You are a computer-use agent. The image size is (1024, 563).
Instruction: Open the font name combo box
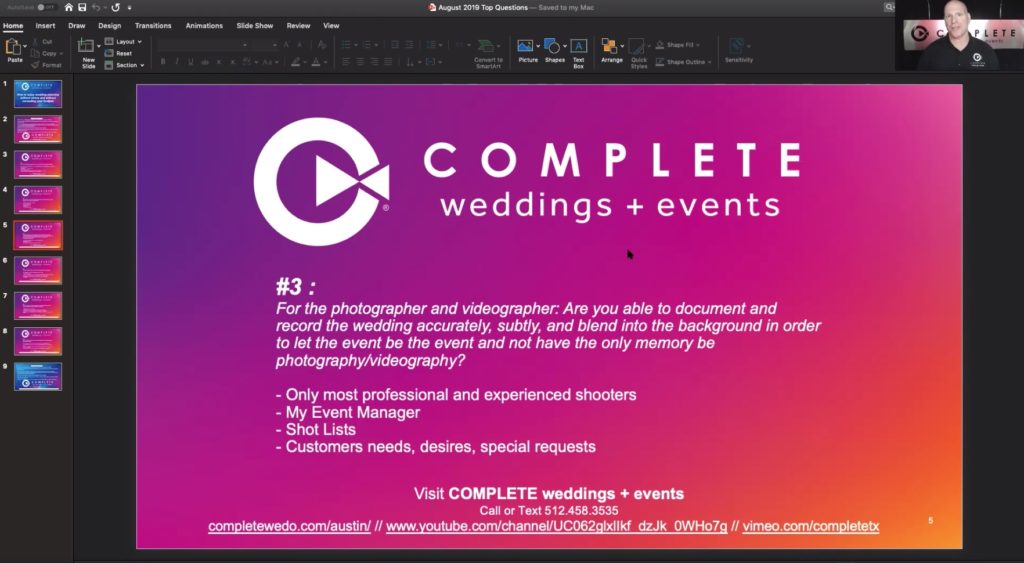coord(204,44)
